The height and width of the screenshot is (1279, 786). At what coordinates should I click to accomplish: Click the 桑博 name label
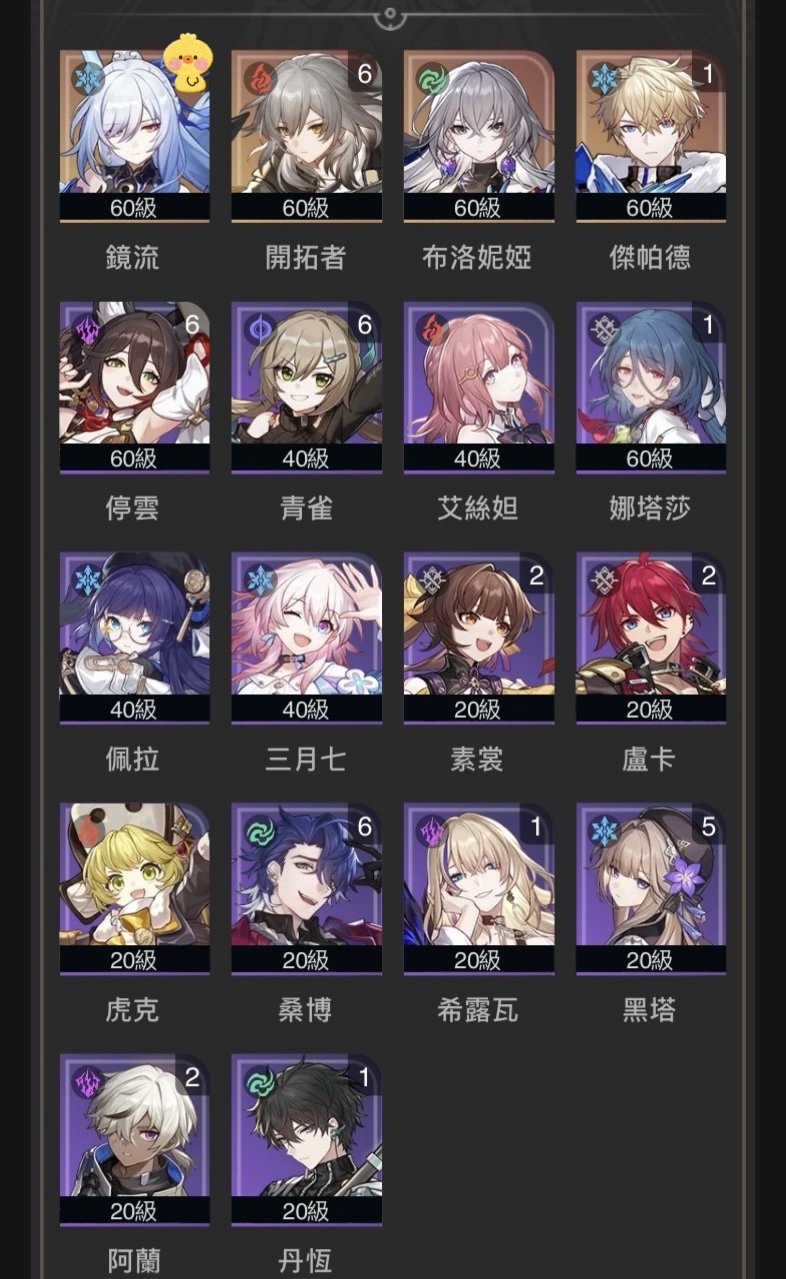pyautogui.click(x=306, y=1010)
